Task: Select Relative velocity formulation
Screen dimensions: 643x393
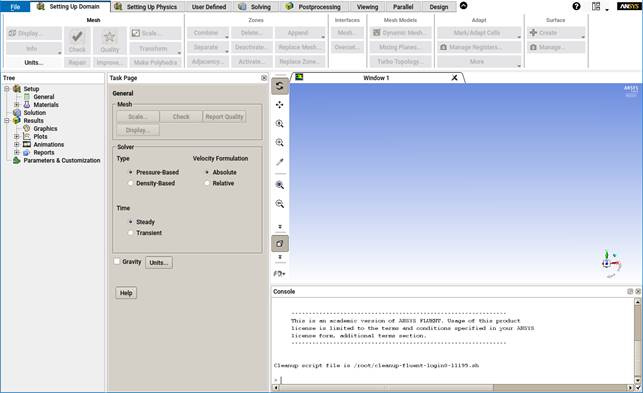Action: coord(207,183)
